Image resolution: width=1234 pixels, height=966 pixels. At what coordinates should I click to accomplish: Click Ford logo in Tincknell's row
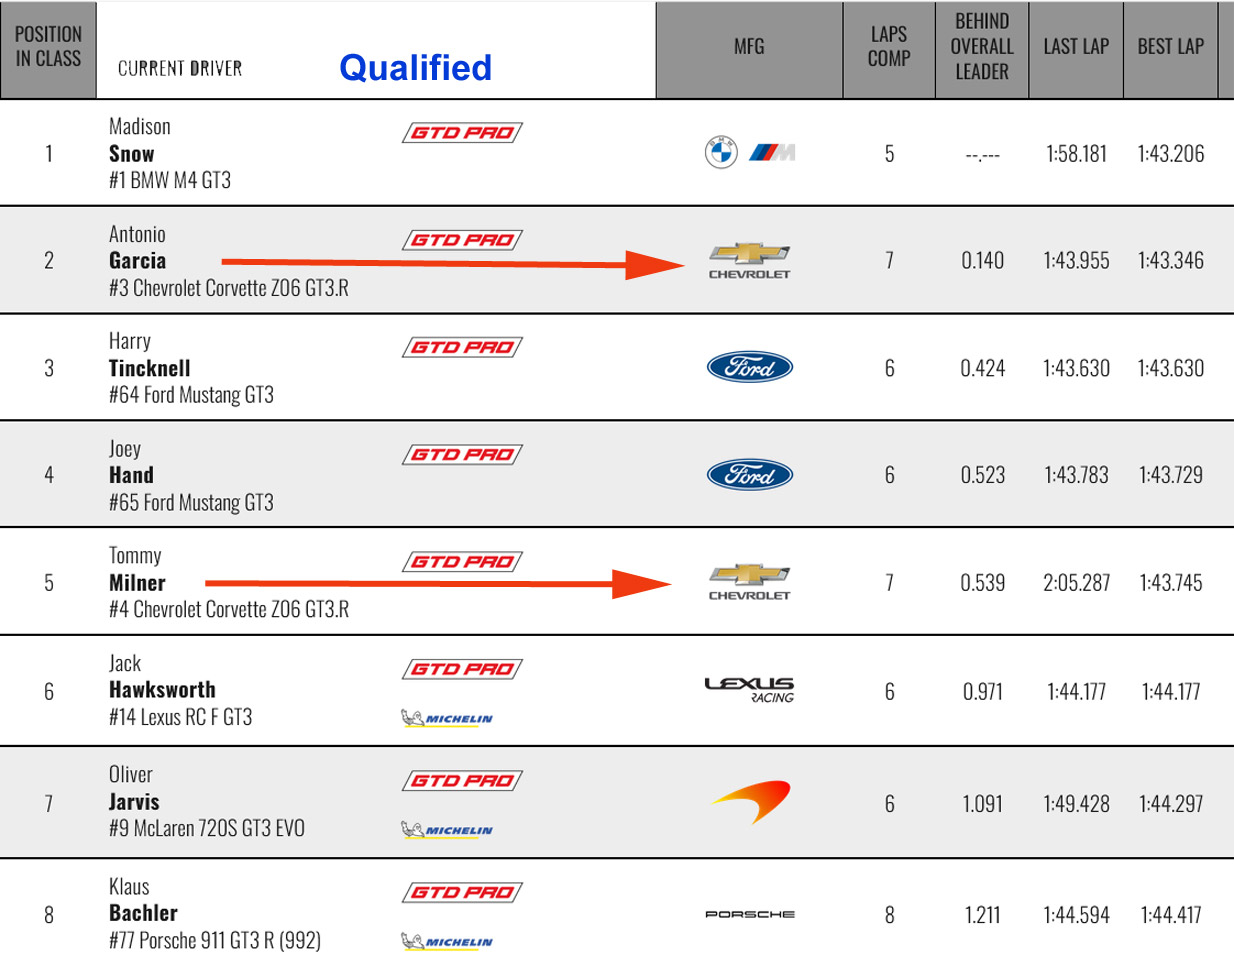click(749, 368)
